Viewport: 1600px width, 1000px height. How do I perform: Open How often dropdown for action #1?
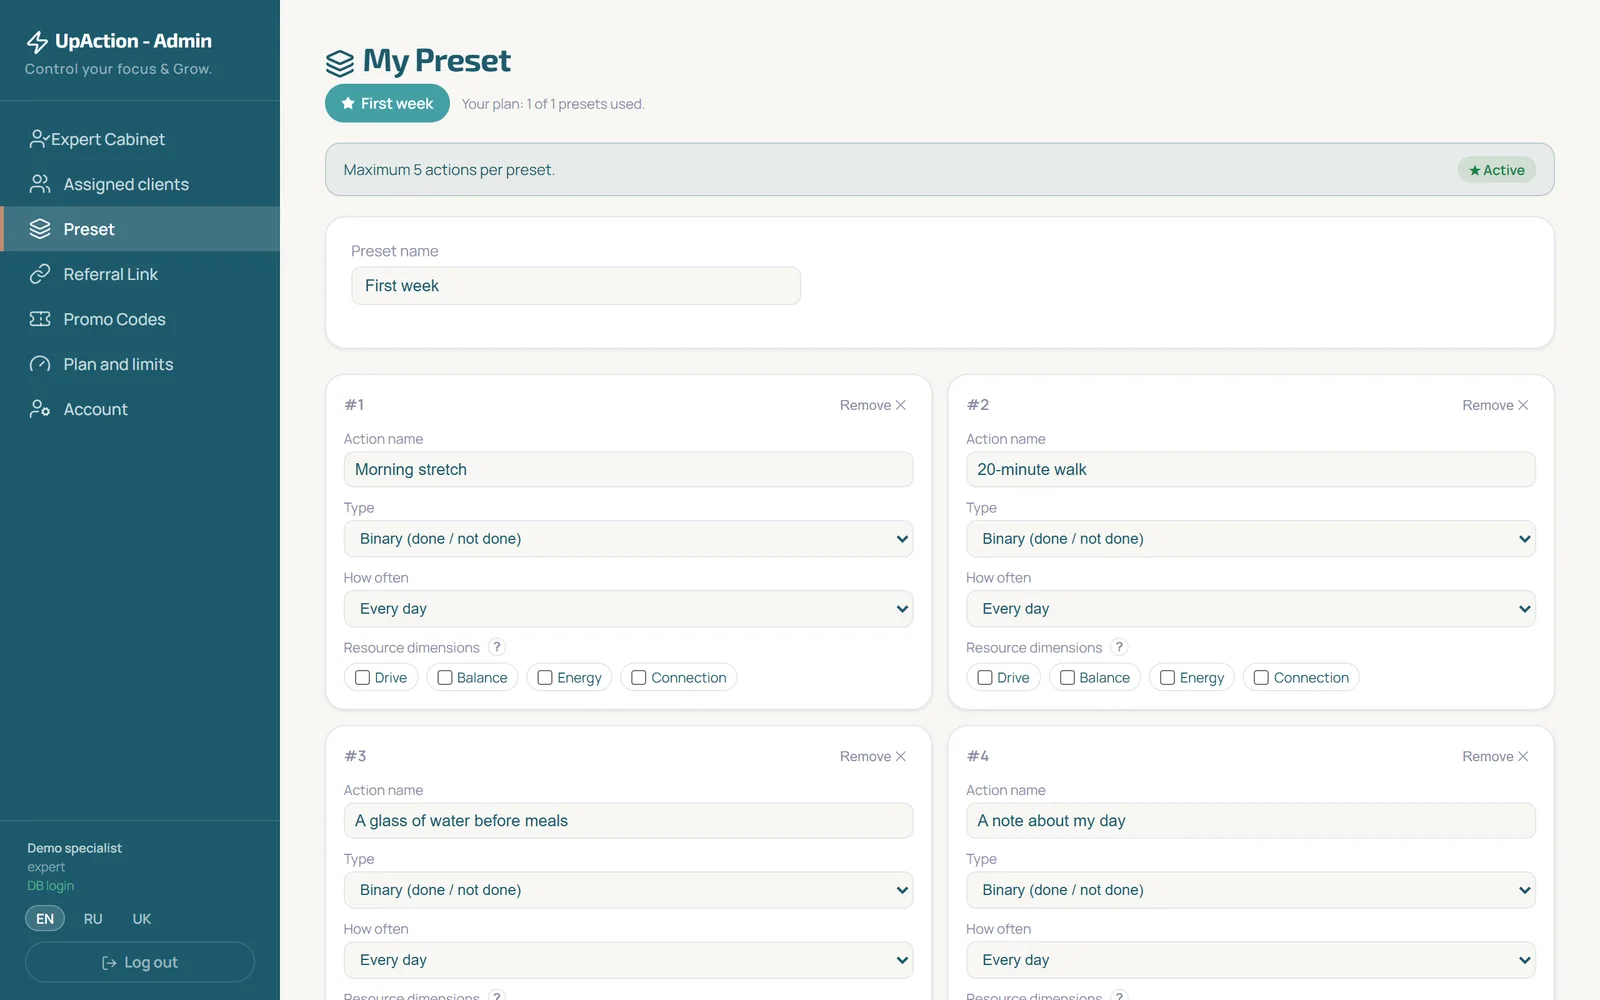click(628, 609)
